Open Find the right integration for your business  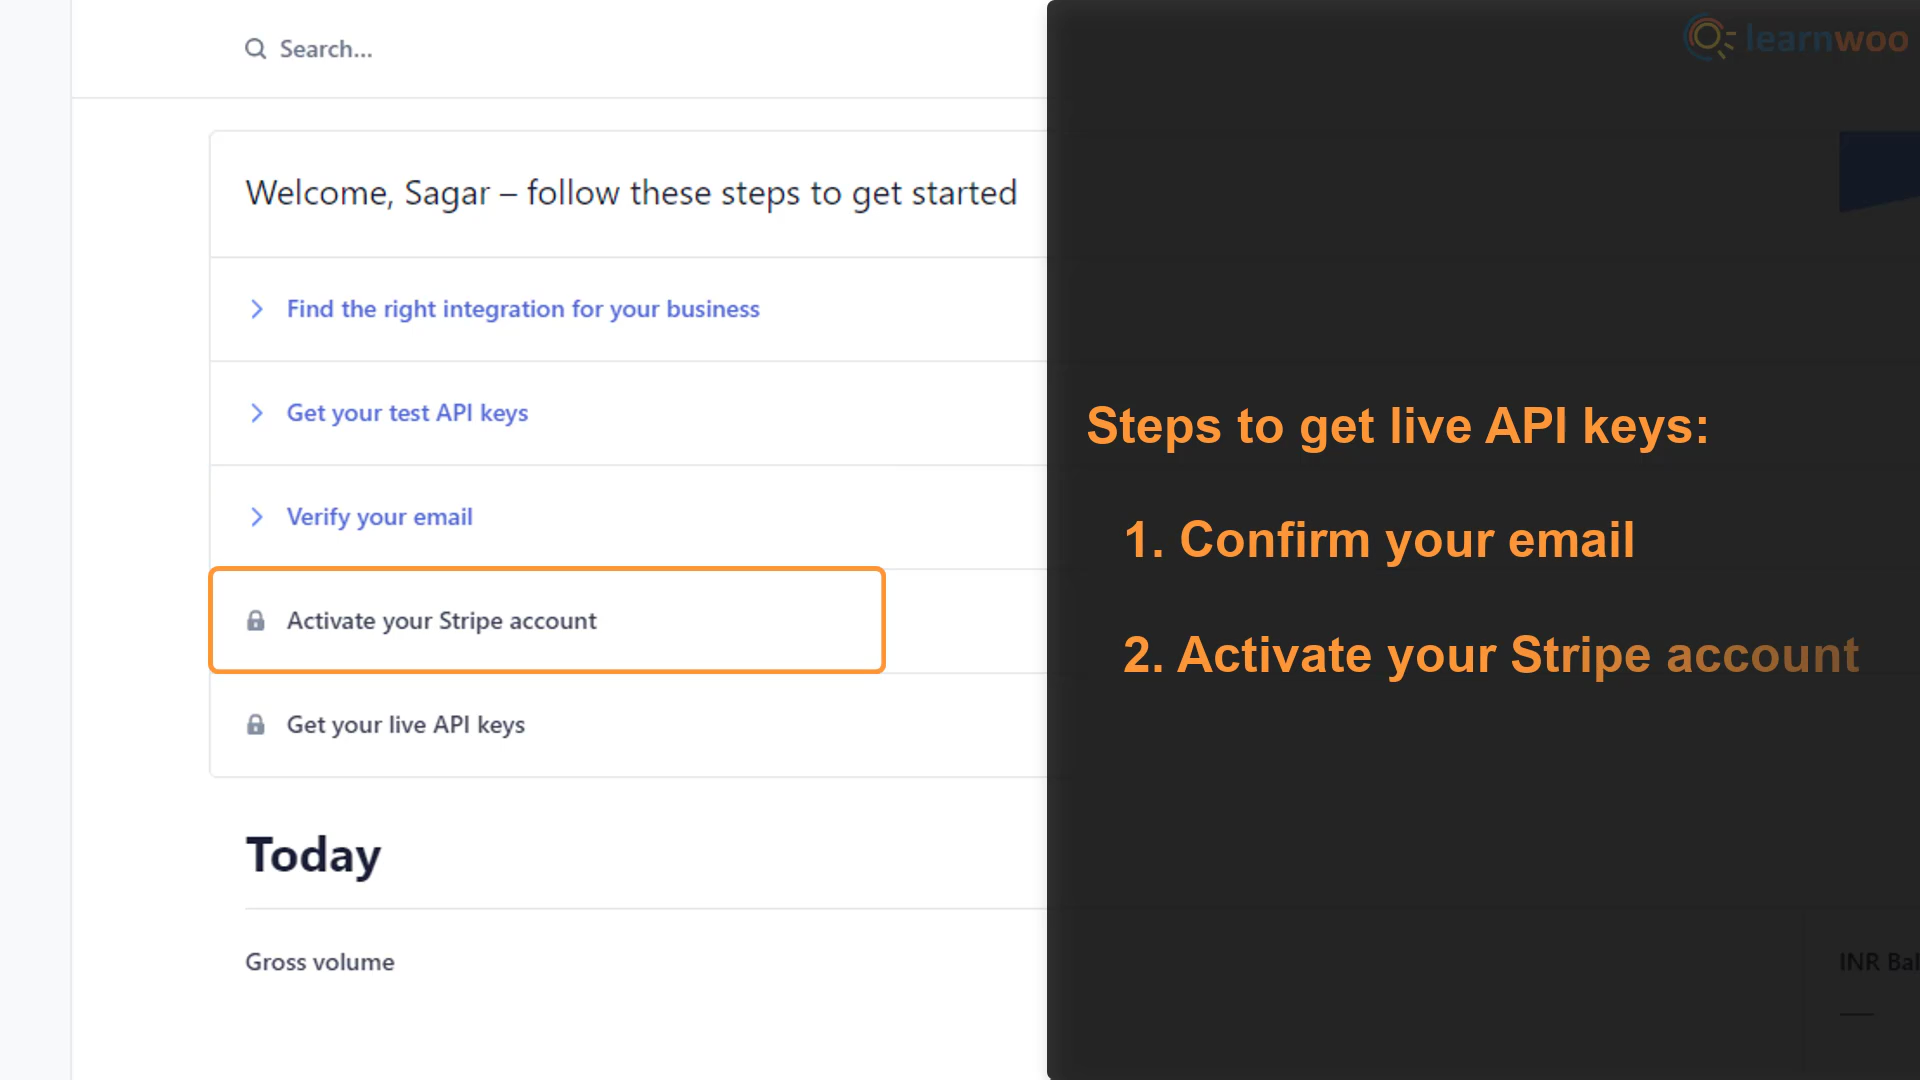coord(523,309)
